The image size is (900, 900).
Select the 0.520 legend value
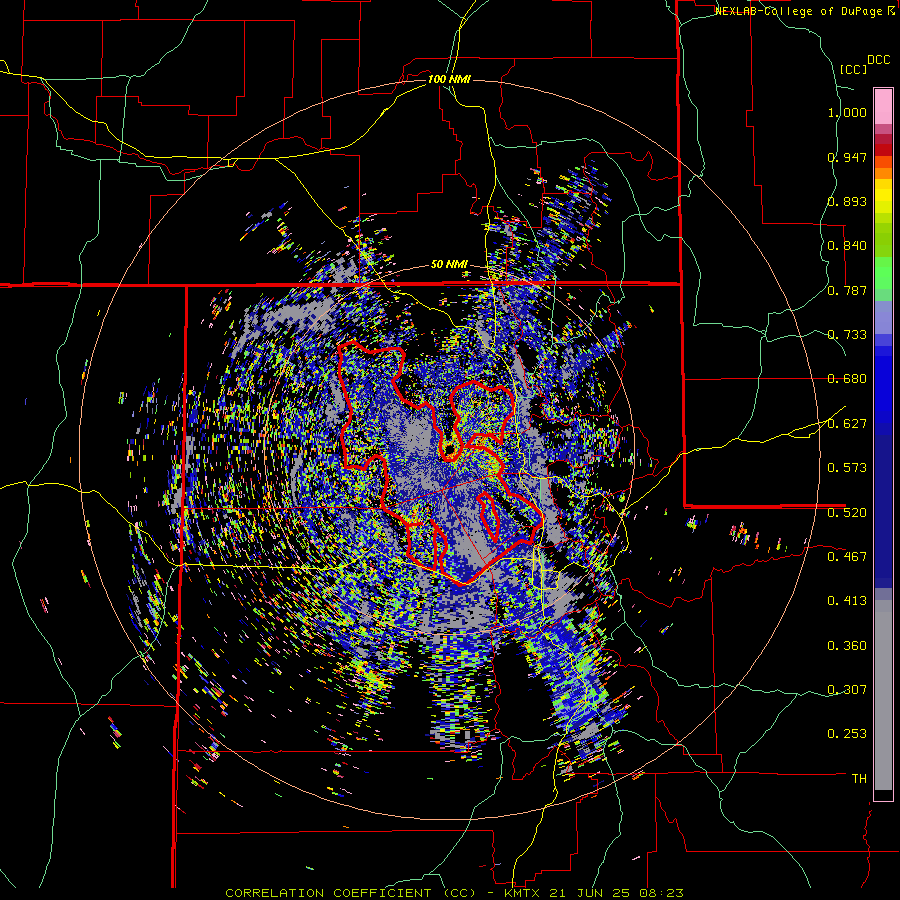847,512
